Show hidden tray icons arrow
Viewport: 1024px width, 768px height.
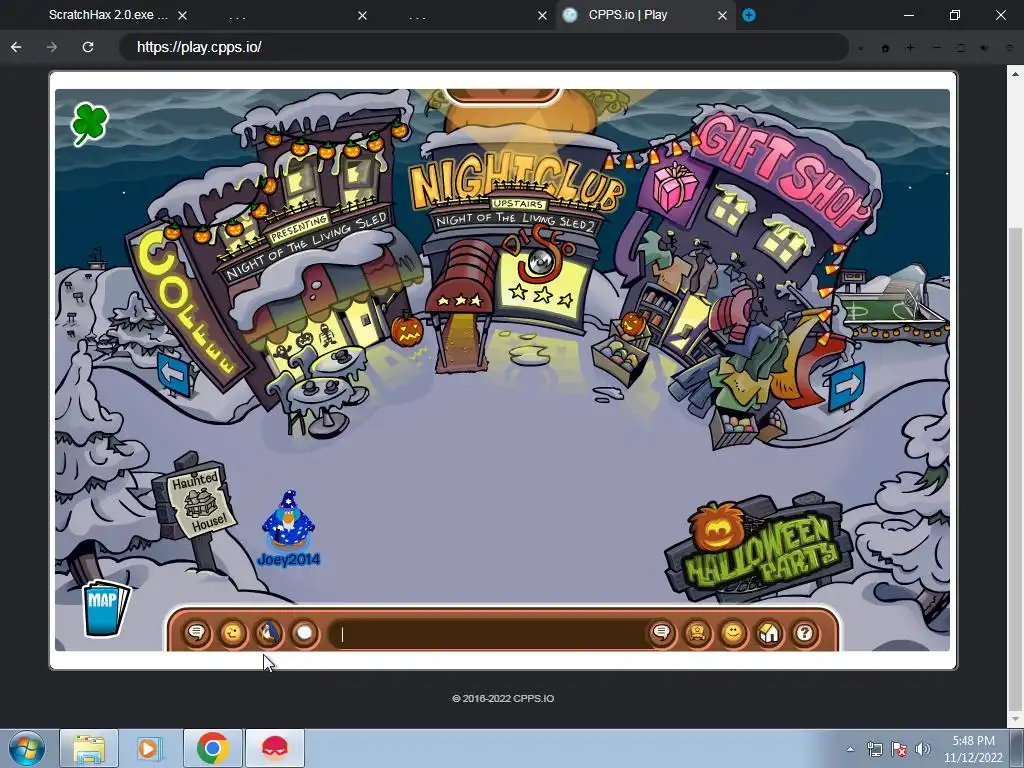click(x=850, y=749)
